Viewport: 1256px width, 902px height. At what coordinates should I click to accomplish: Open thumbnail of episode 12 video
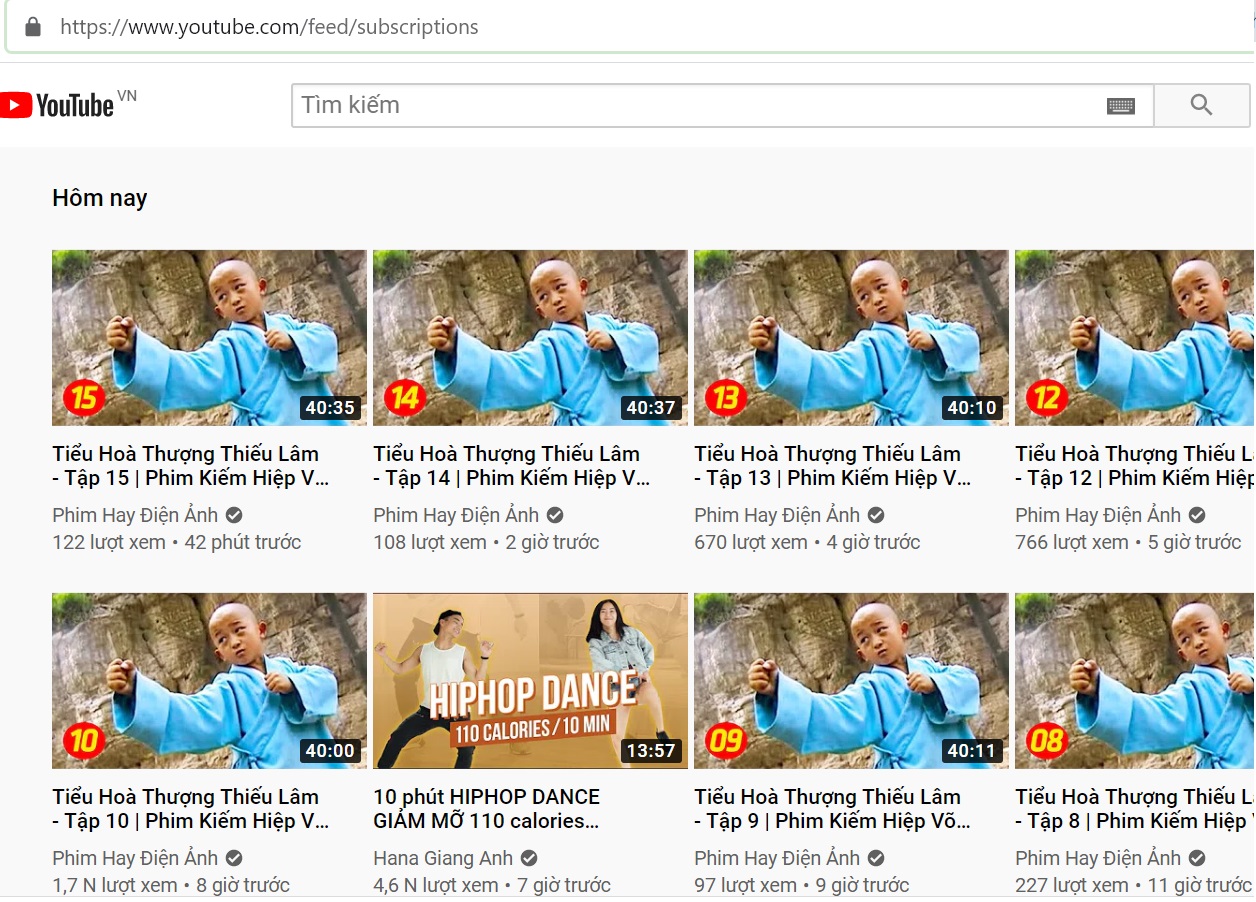[x=1135, y=338]
